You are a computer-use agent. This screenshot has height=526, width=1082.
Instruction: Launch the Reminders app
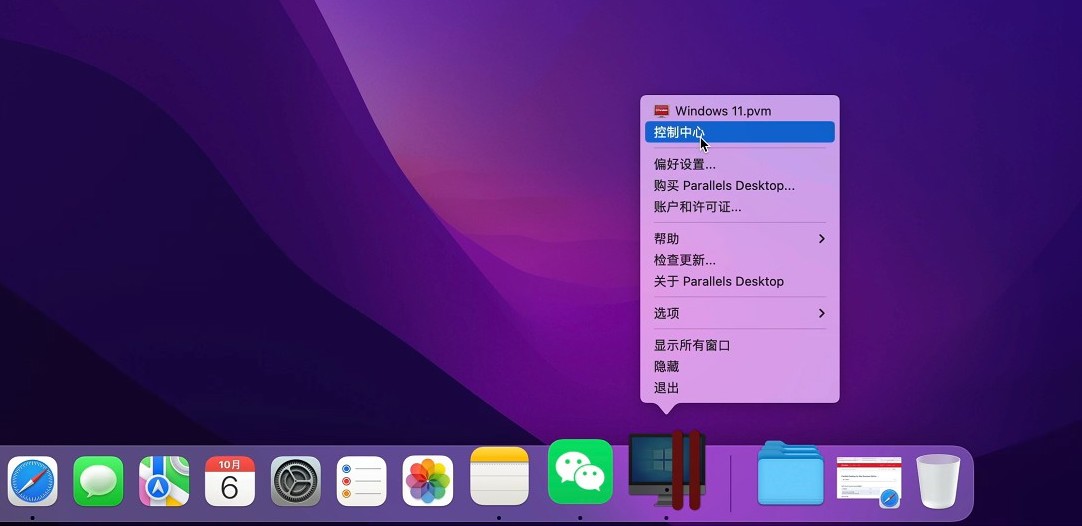362,482
